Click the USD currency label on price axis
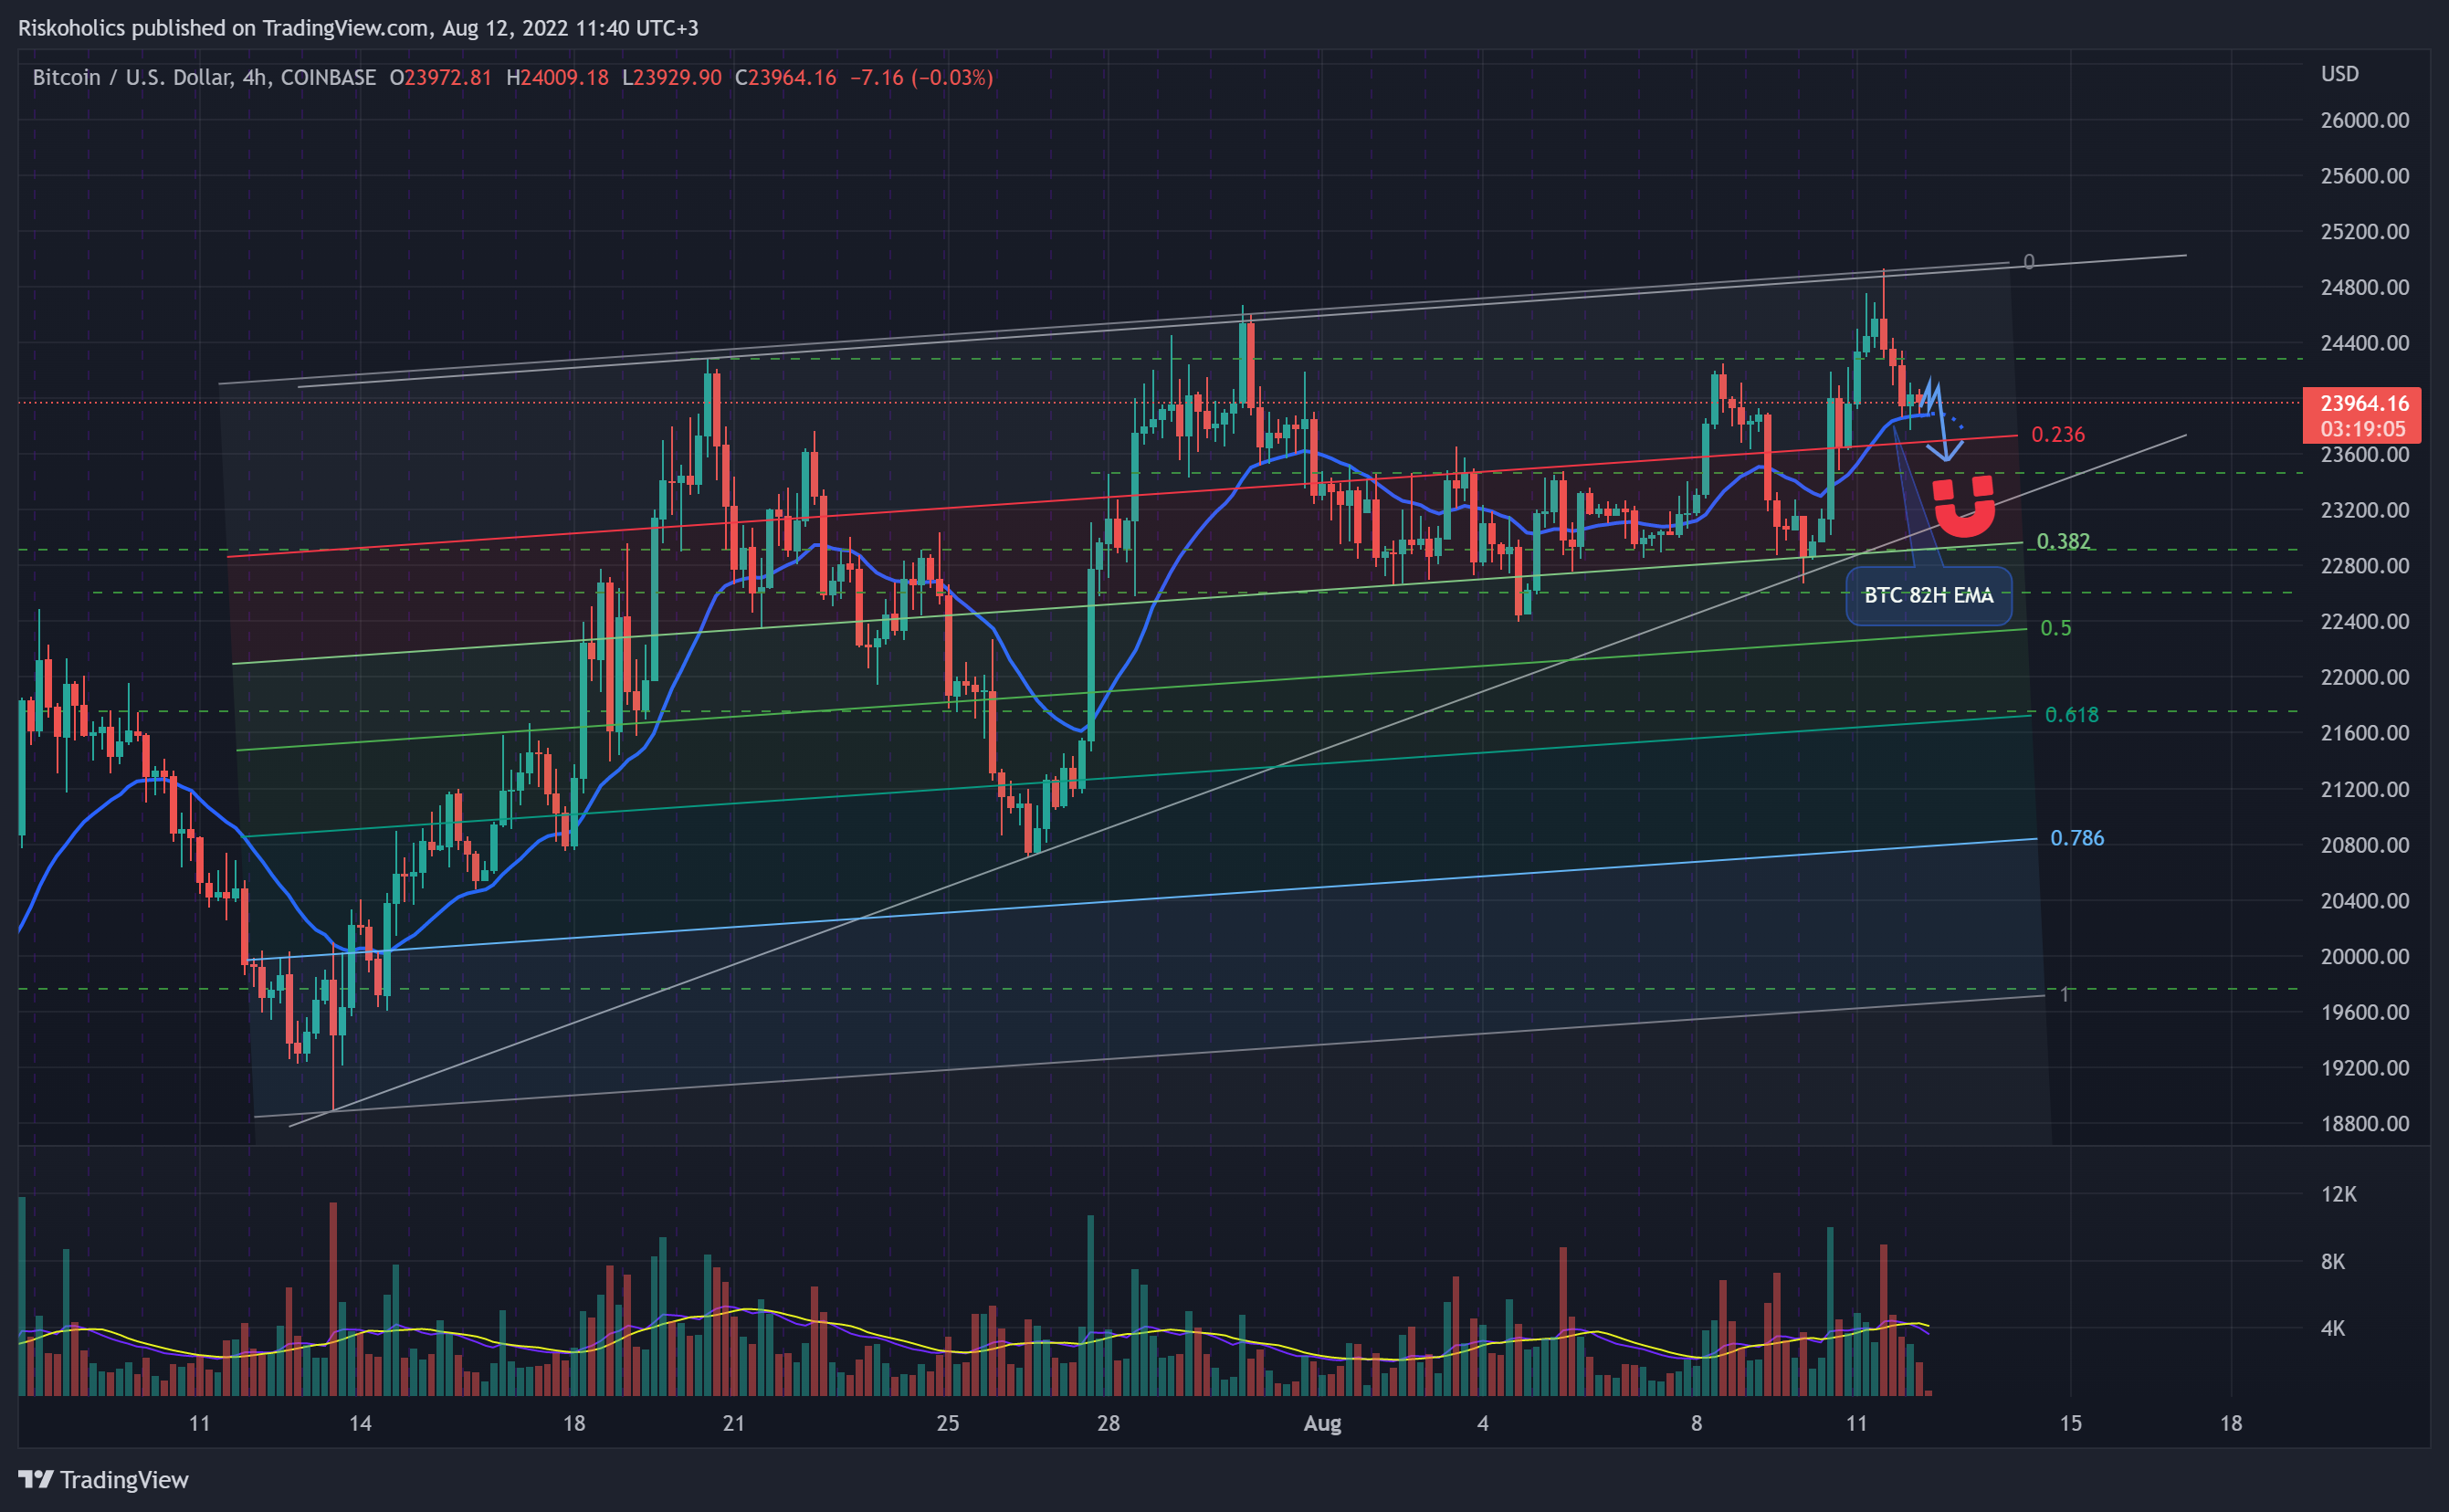 coord(2339,74)
